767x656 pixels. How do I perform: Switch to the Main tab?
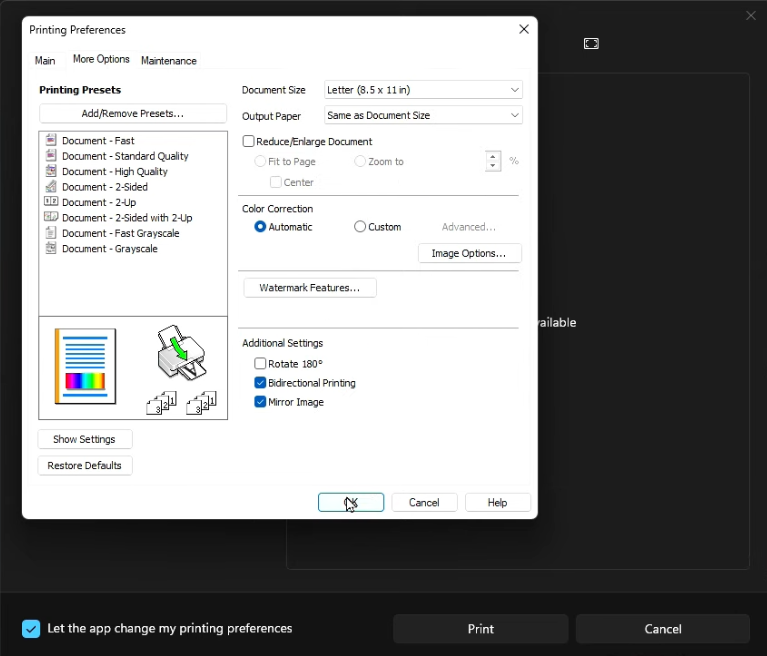pyautogui.click(x=45, y=61)
